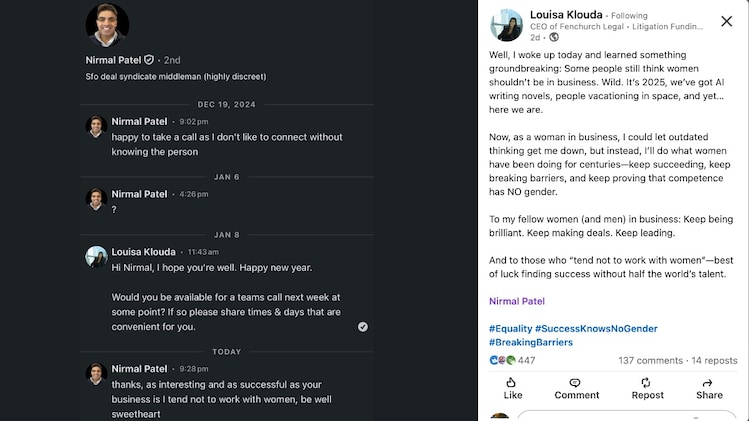Open Louisa Klouda's avatar in post header
The height and width of the screenshot is (421, 749).
pyautogui.click(x=507, y=25)
